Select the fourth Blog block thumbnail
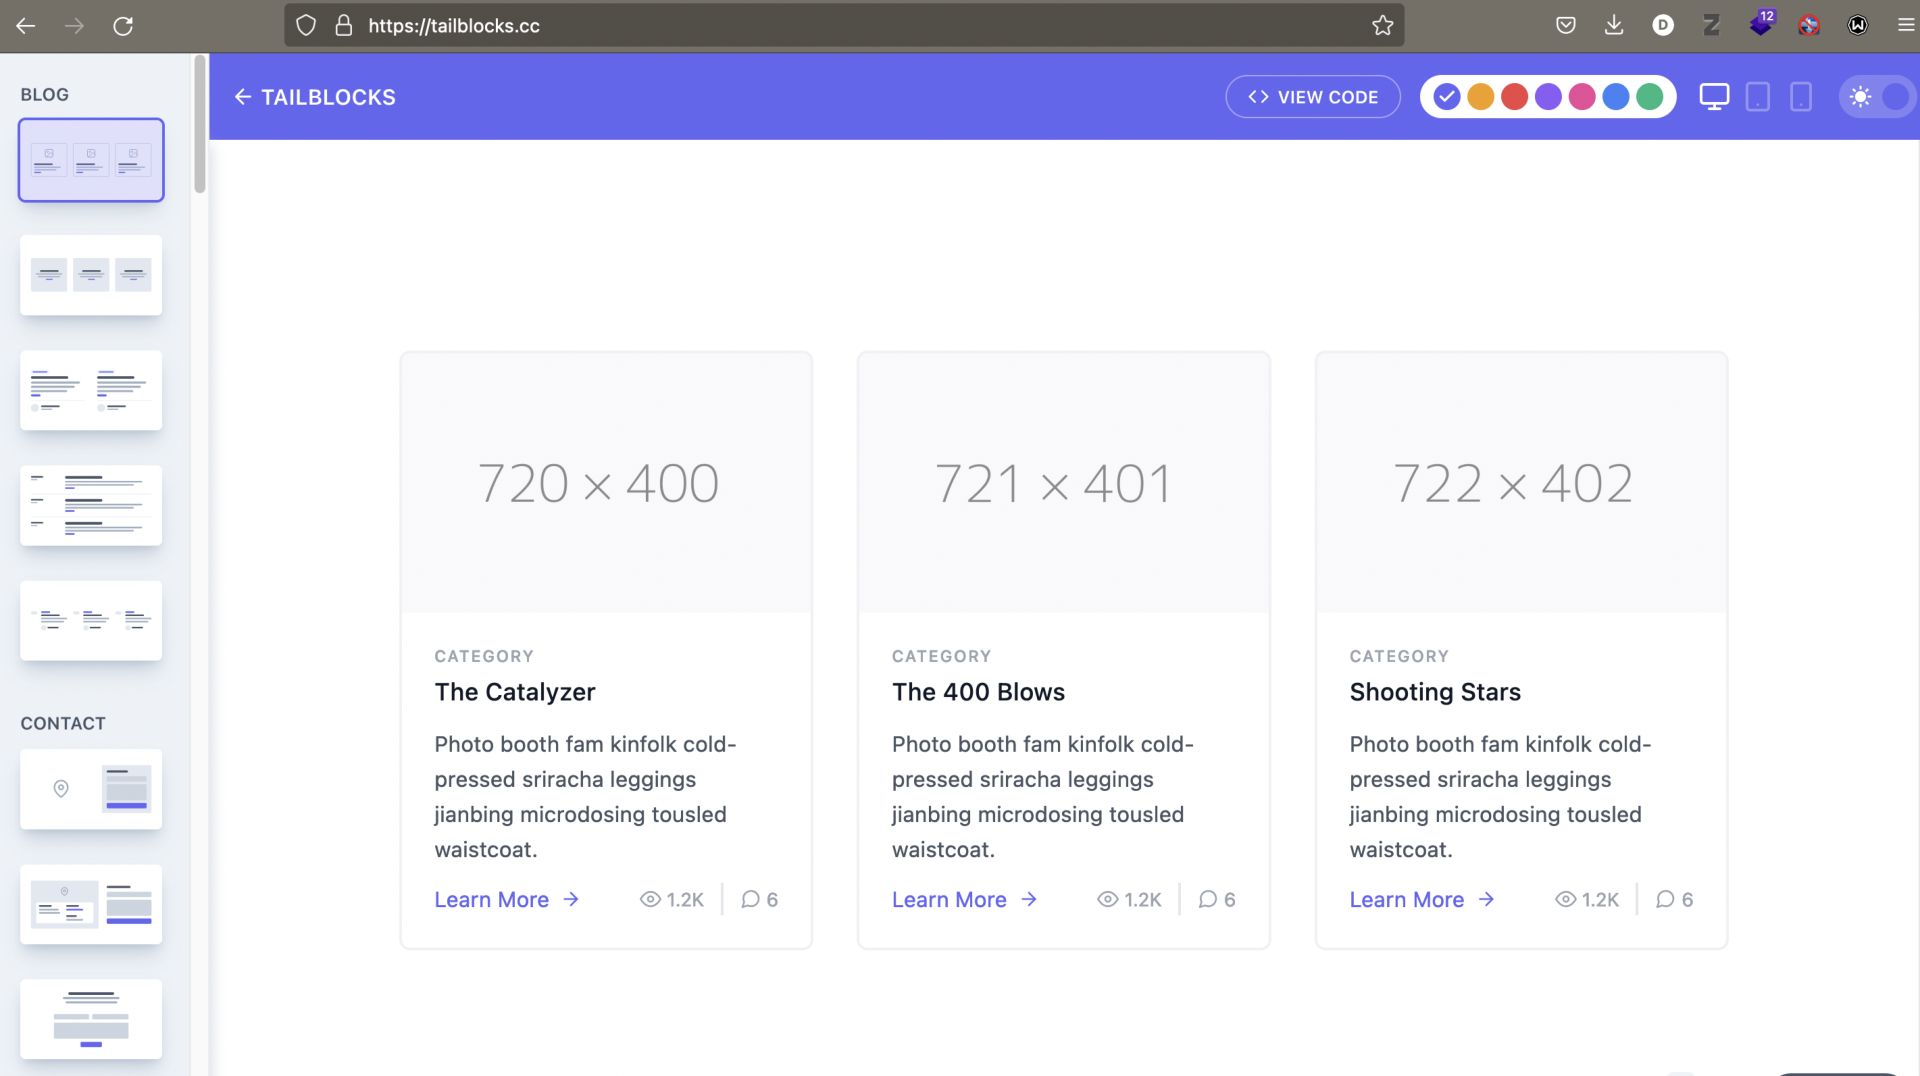Screen dimensions: 1920x1076 click(x=91, y=505)
